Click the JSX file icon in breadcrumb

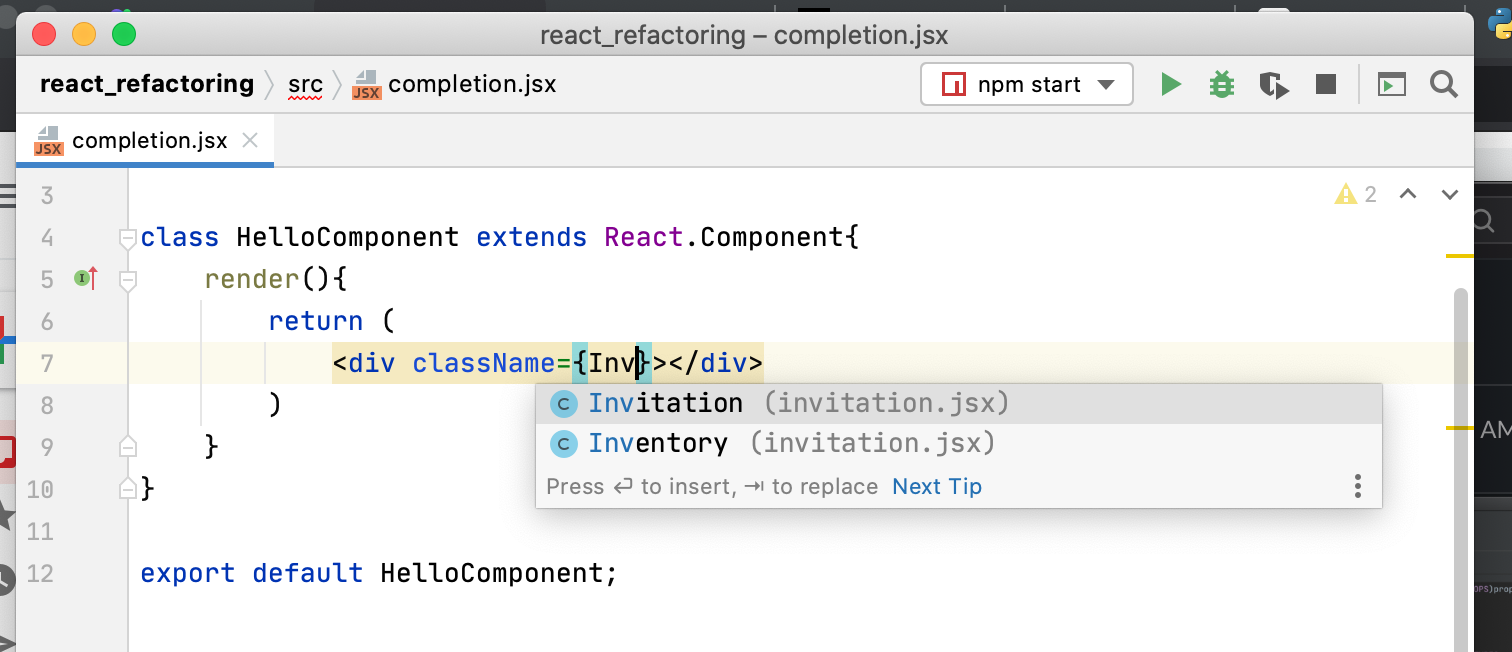tap(367, 85)
